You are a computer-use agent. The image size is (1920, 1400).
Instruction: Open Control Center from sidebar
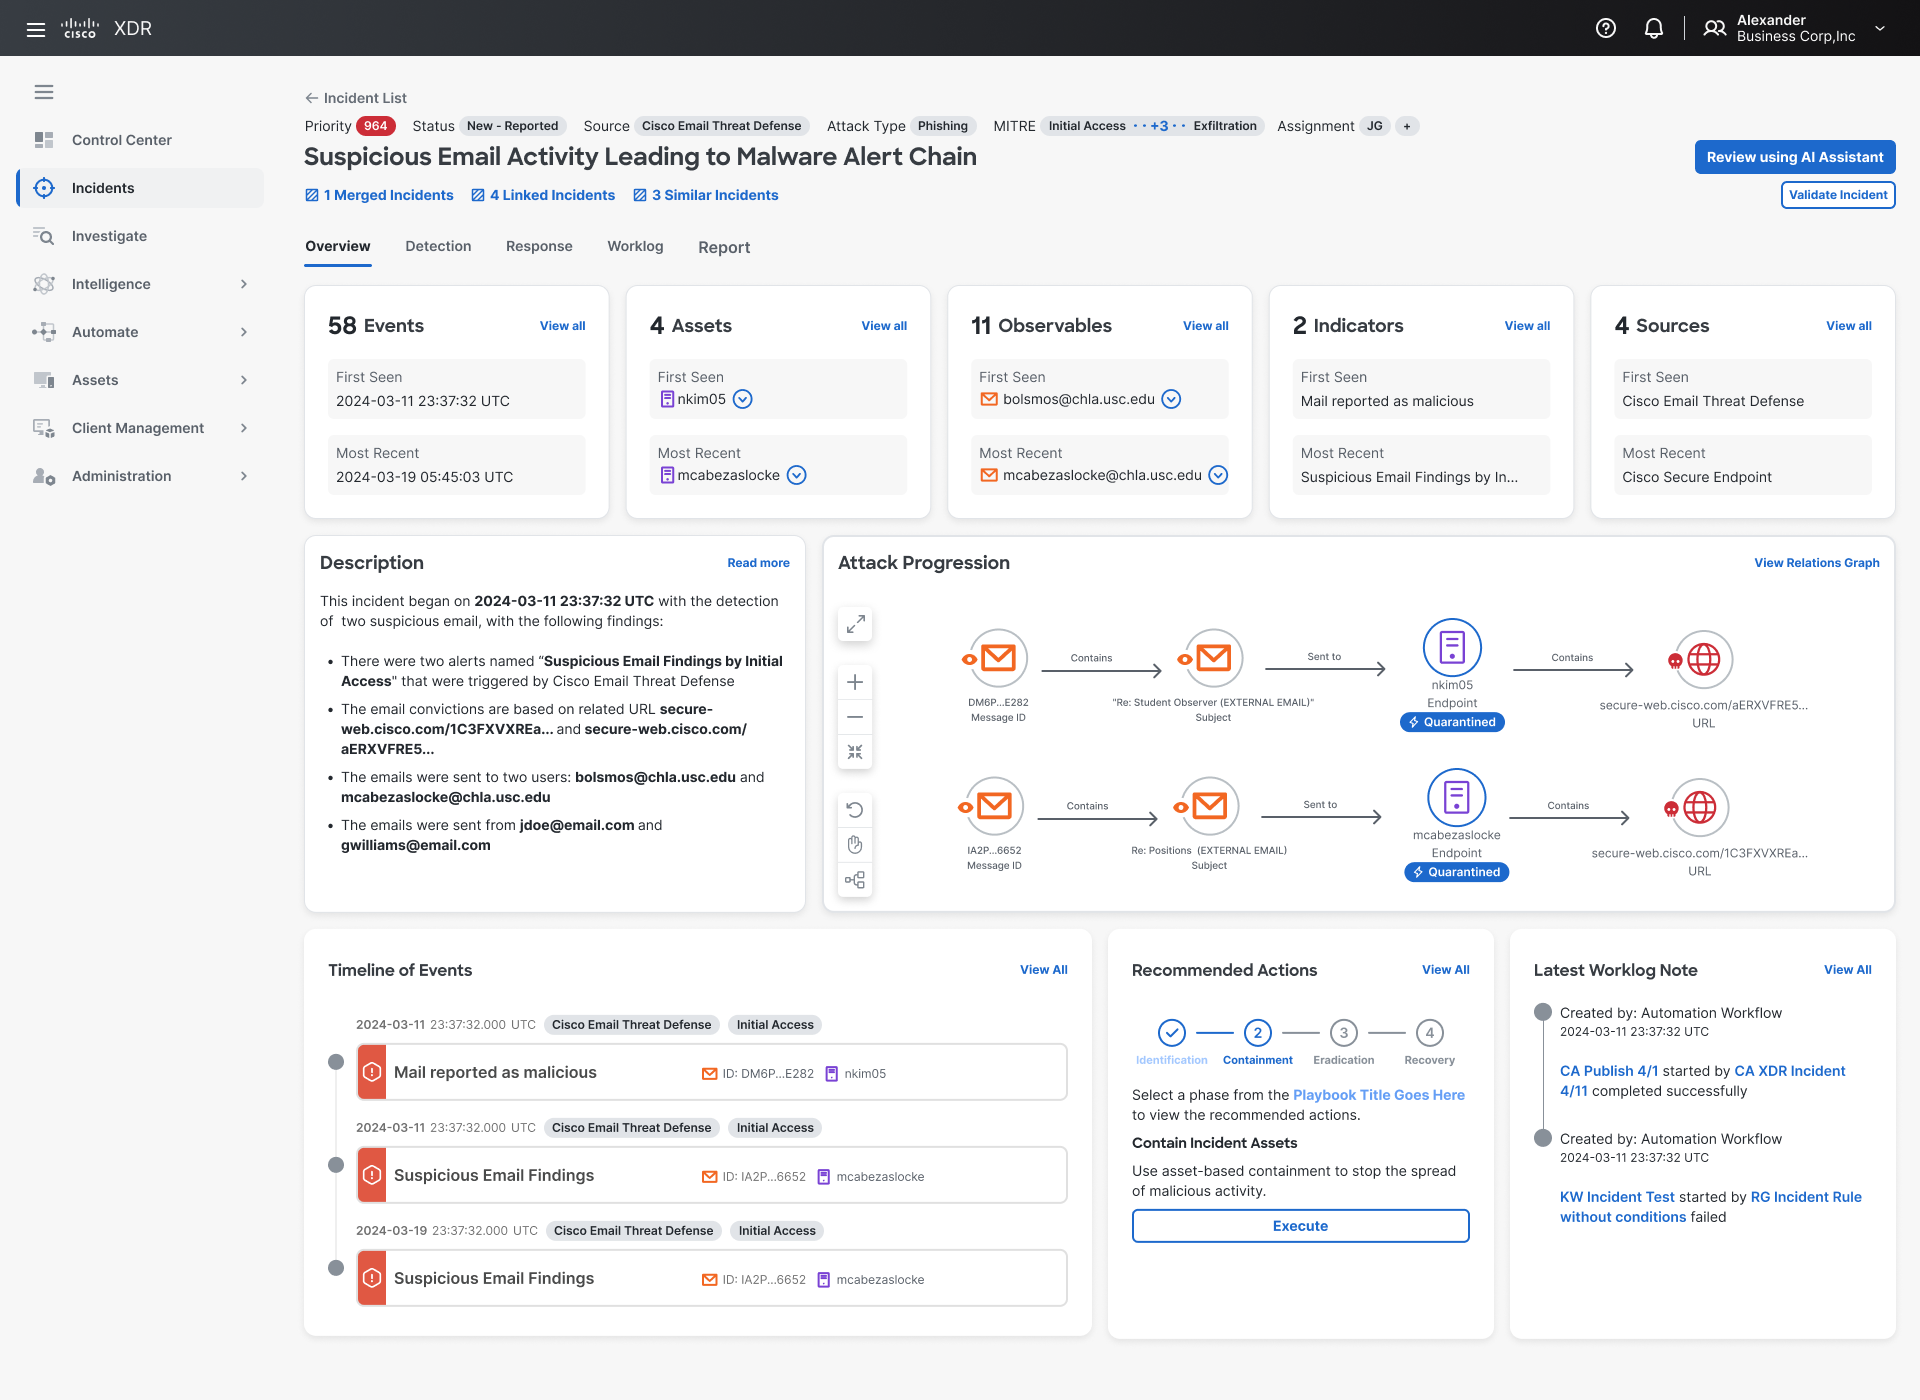pos(140,140)
